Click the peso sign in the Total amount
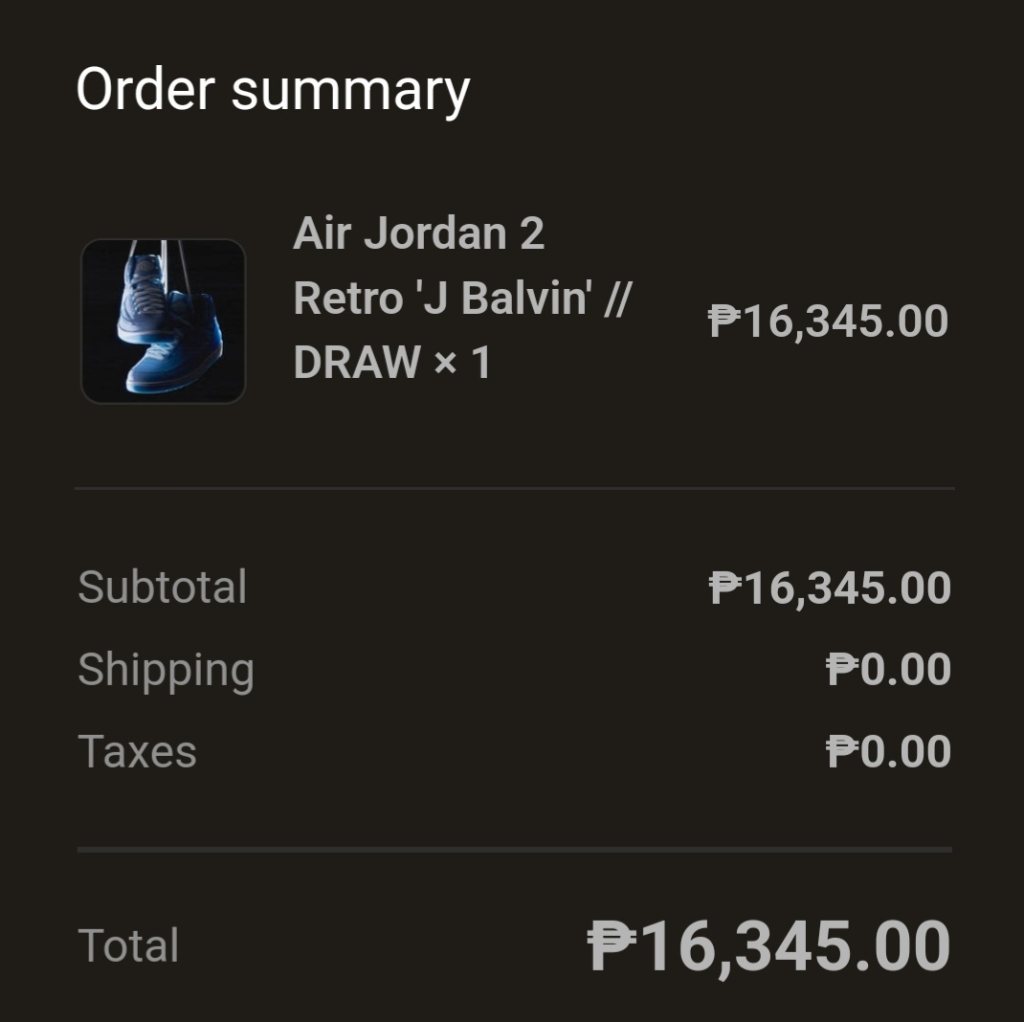 (609, 946)
